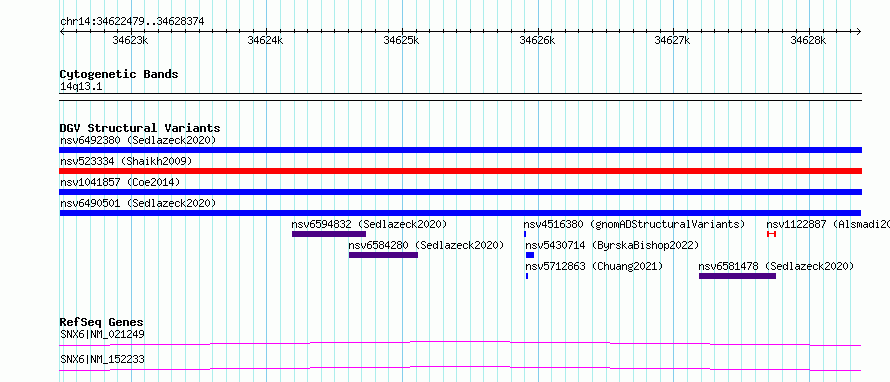890x382 pixels.
Task: Open the nsv6584280 (Sedlazeck2020) label
Action: 426,245
